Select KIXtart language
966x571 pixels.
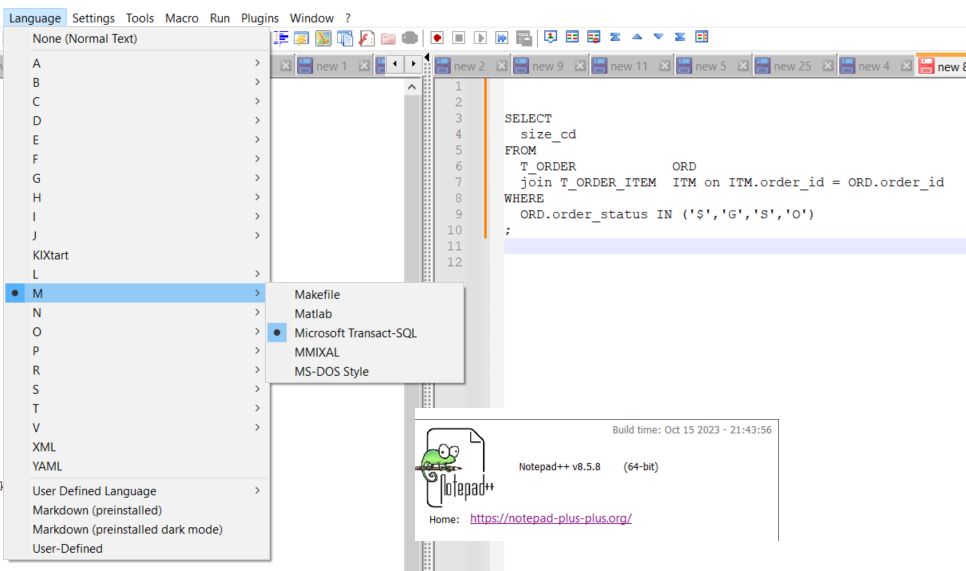[x=137, y=256]
